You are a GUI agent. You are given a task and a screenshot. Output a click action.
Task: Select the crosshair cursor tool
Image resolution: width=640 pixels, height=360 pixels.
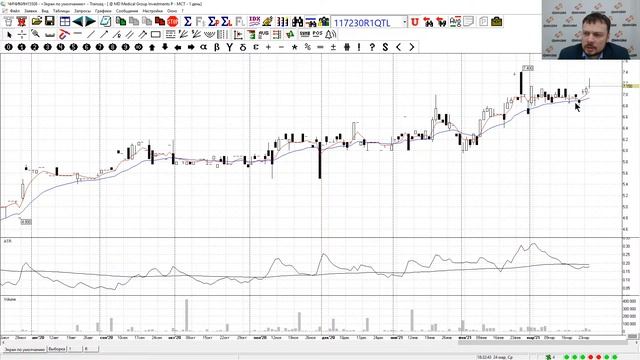pyautogui.click(x=22, y=35)
